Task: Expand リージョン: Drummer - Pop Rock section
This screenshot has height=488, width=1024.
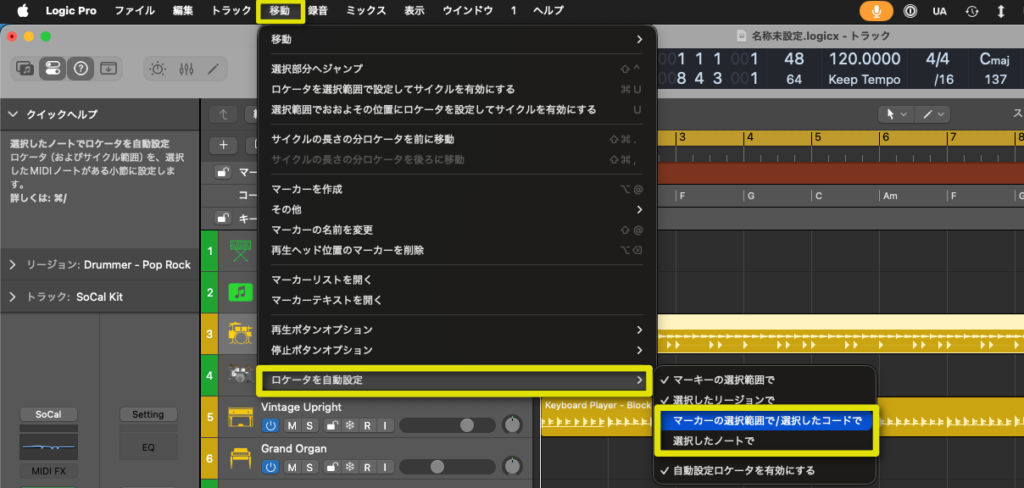Action: click(x=13, y=265)
